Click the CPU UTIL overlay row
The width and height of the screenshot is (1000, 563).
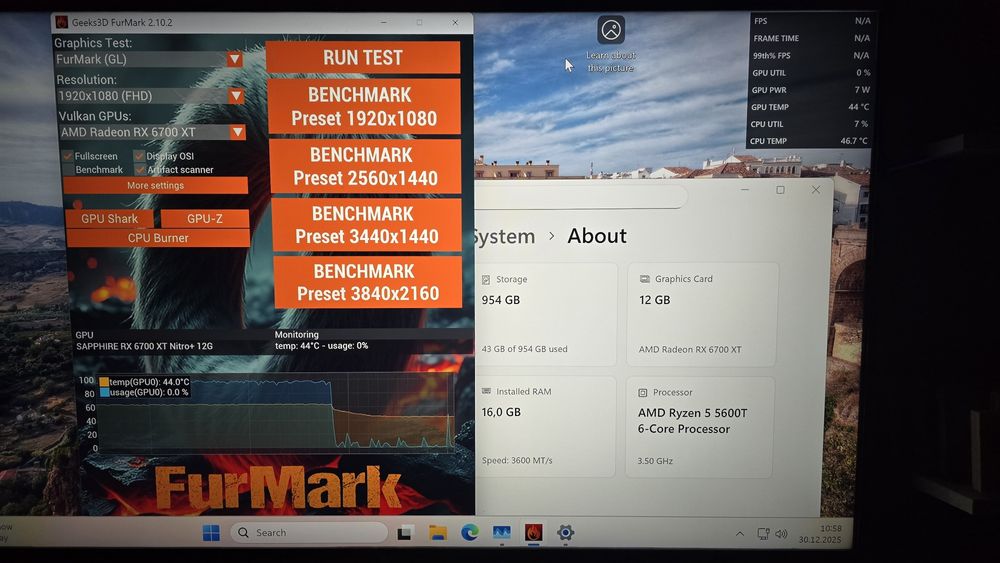tap(809, 124)
